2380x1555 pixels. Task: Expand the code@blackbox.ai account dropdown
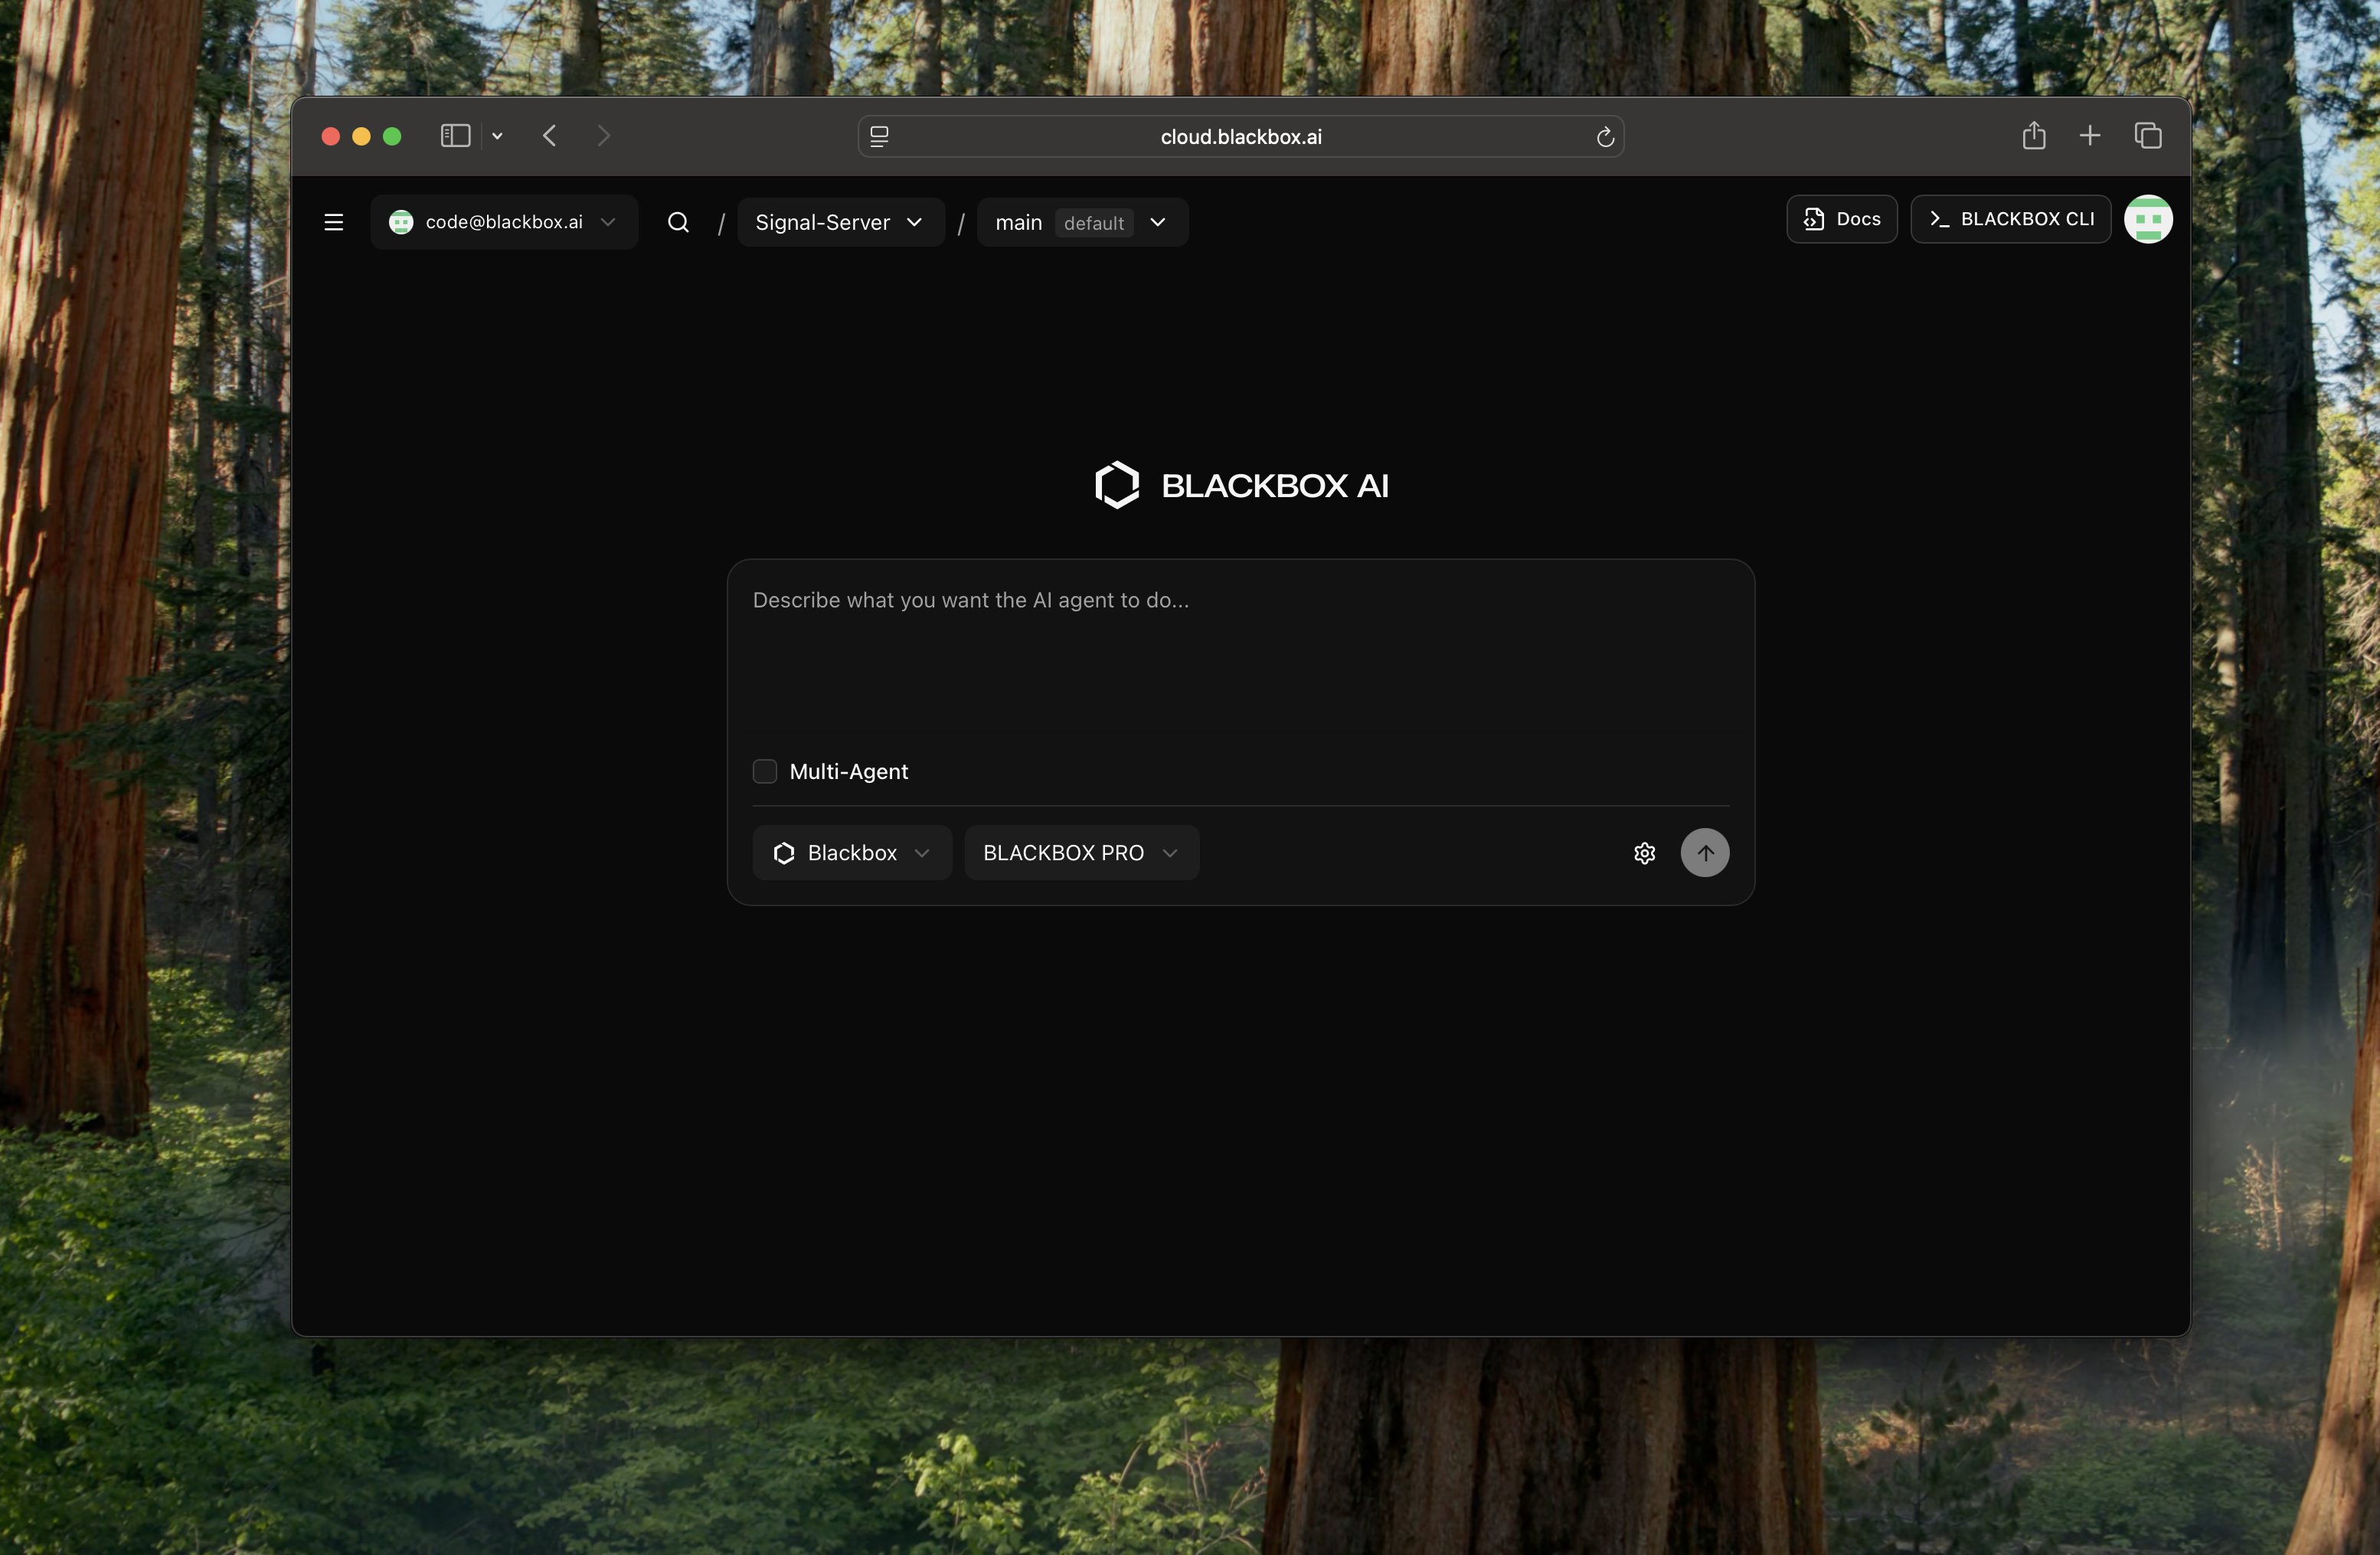[x=504, y=222]
